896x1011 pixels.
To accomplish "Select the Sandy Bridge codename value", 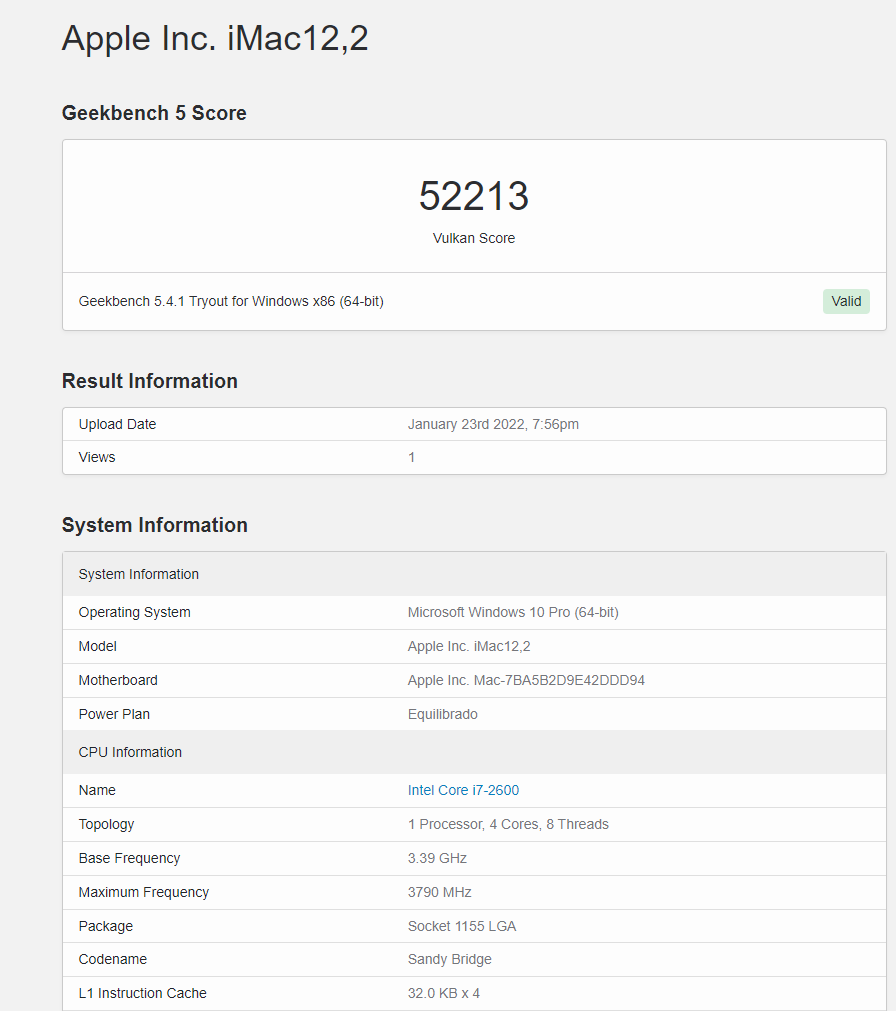I will 449,959.
